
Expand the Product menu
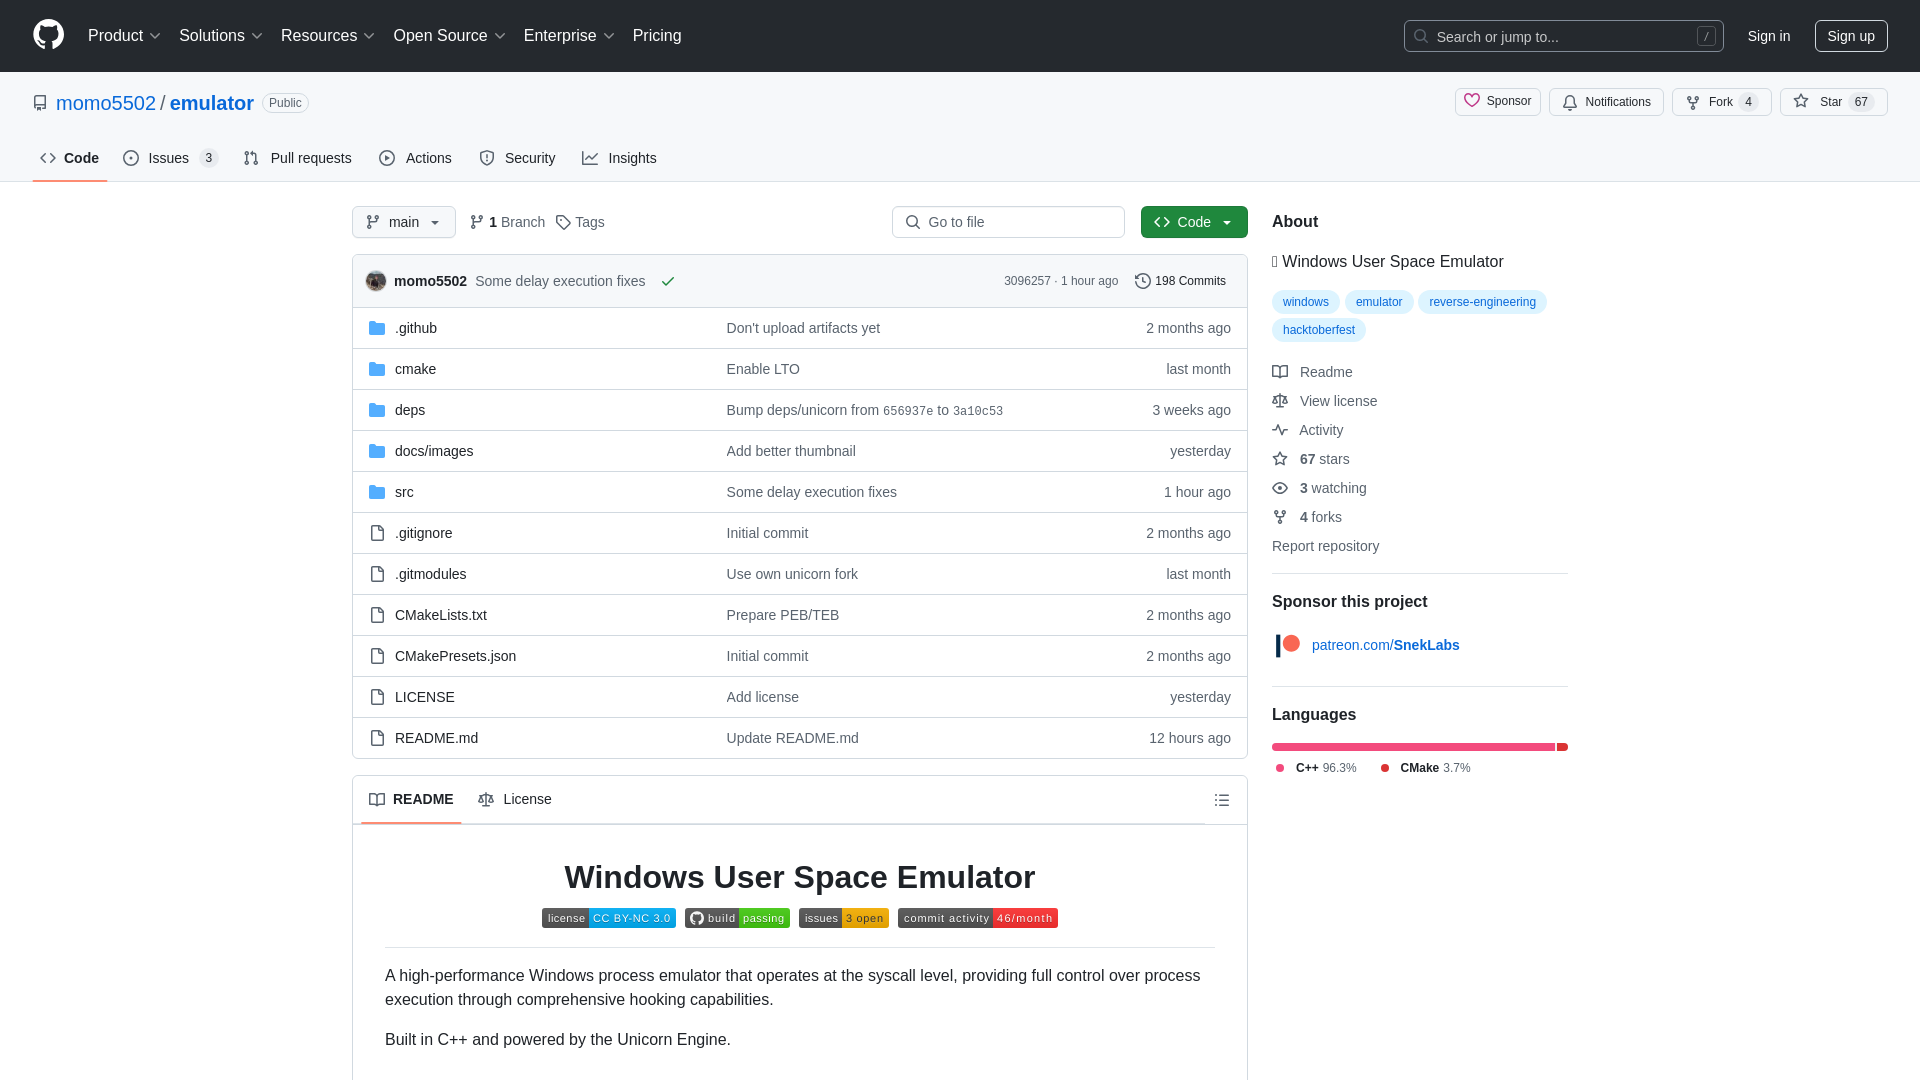coord(124,36)
